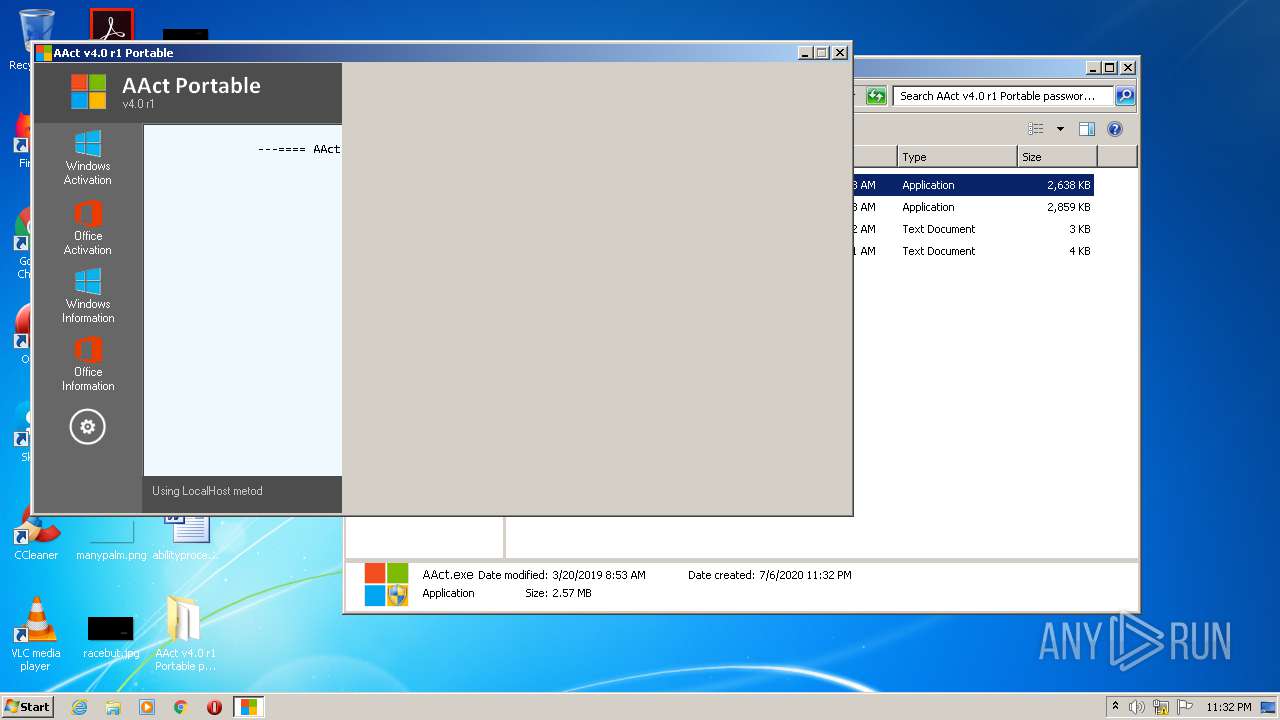Maximize the Explorer window
The width and height of the screenshot is (1280, 720).
(x=1109, y=68)
